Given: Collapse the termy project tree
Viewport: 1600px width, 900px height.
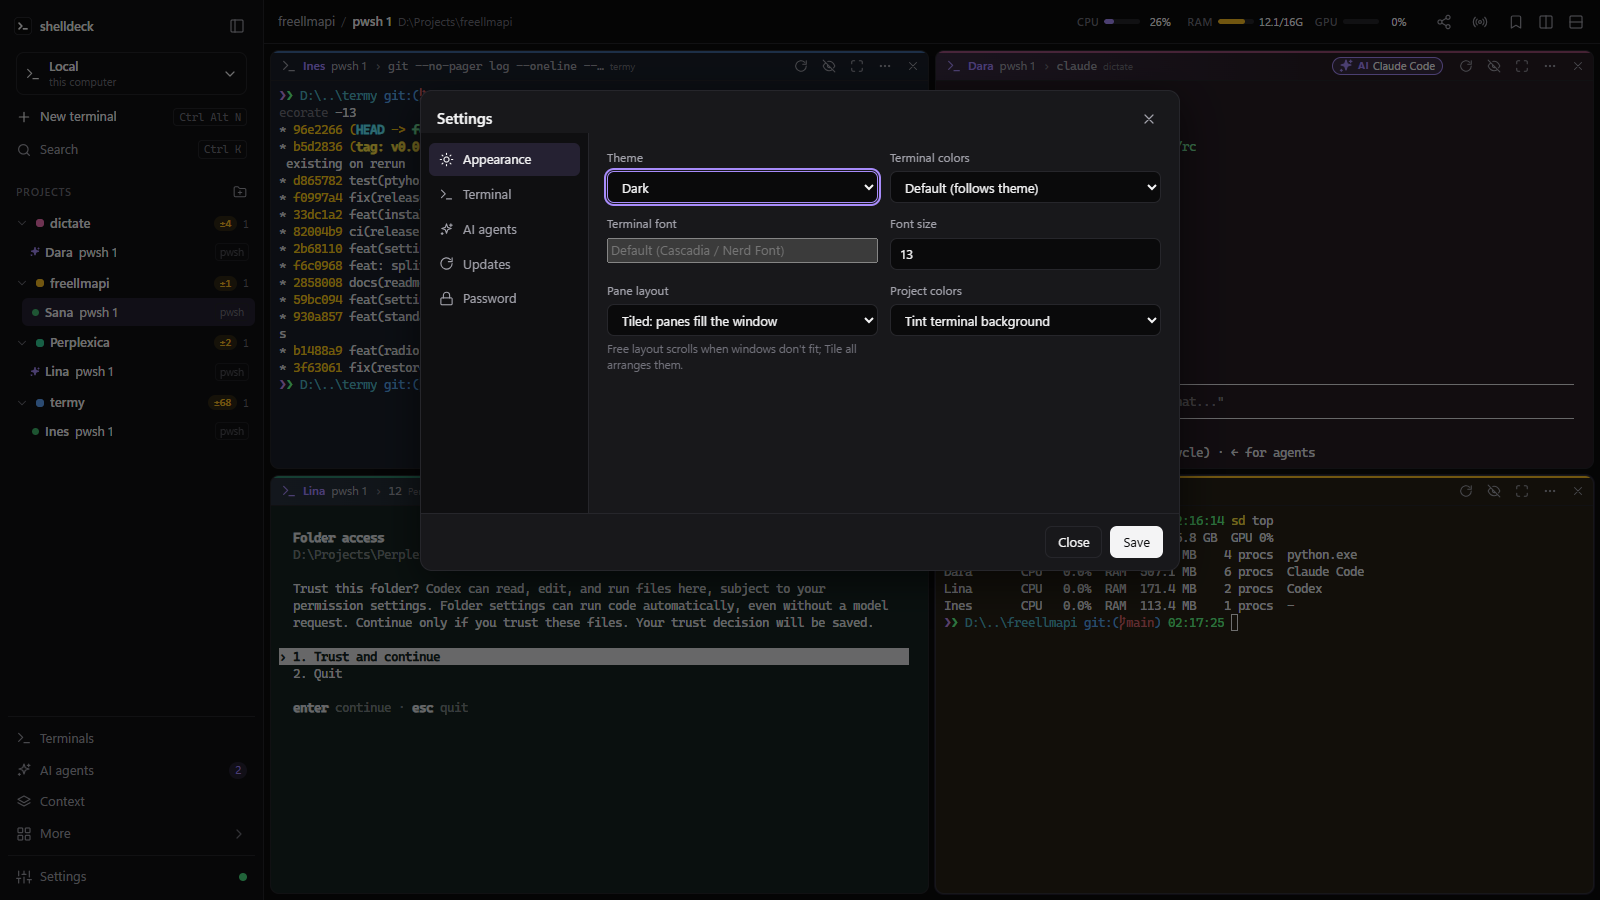Looking at the screenshot, I should 22,402.
